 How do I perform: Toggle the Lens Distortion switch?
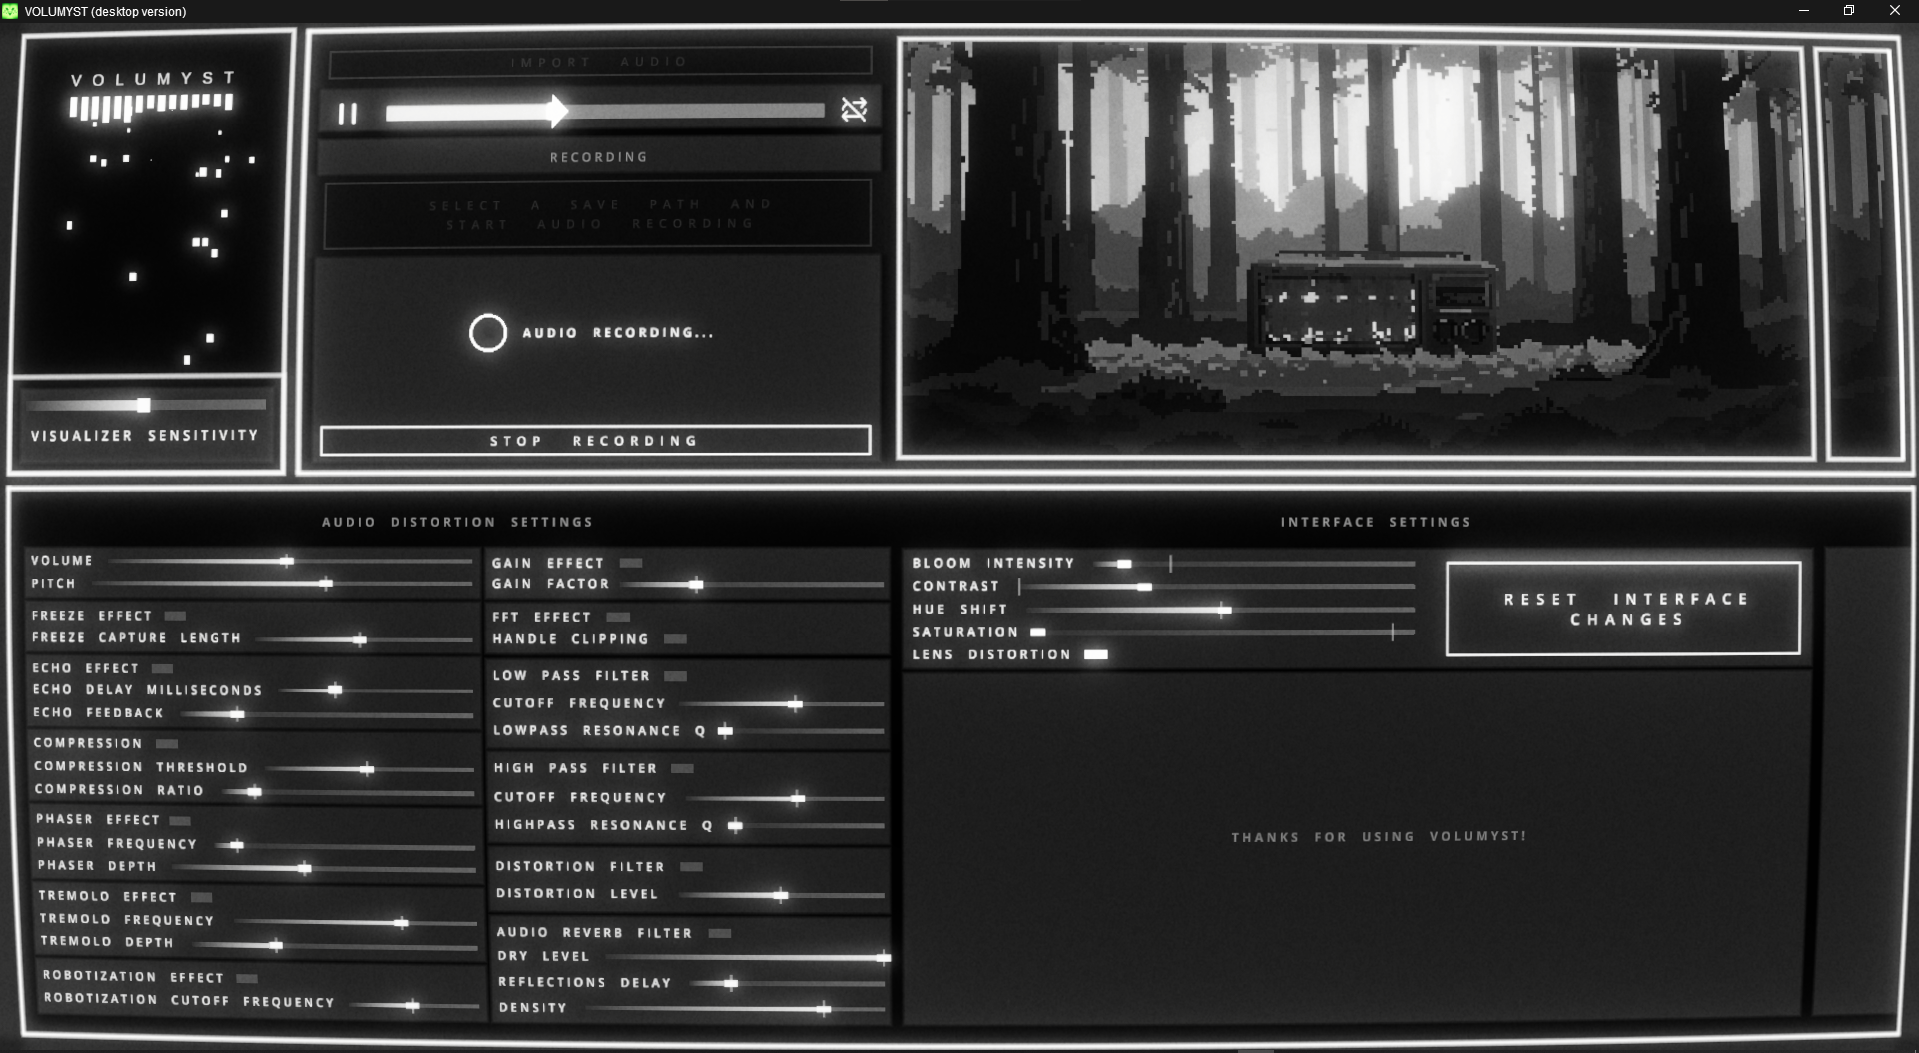(x=1096, y=654)
